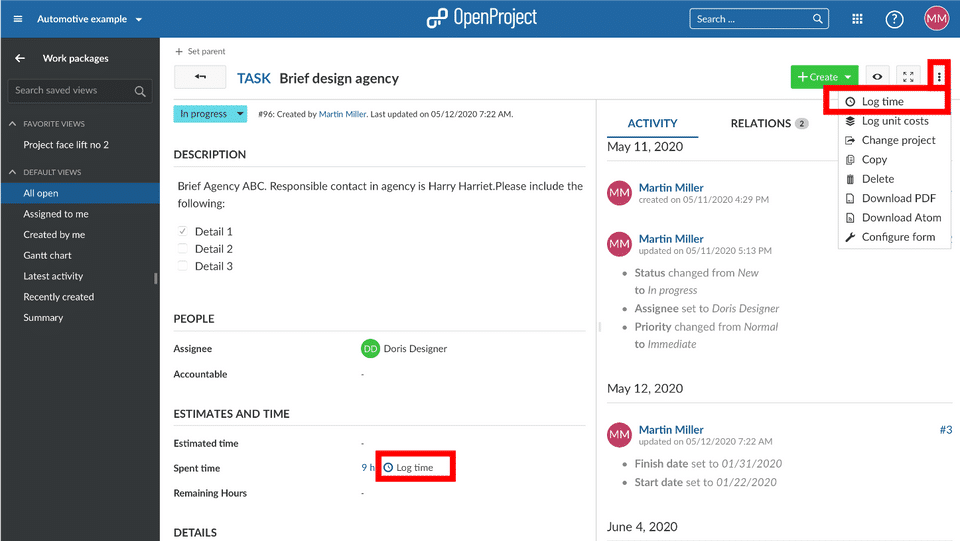Switch to the Relations tab
Screen dimensions: 960x541
click(x=769, y=124)
